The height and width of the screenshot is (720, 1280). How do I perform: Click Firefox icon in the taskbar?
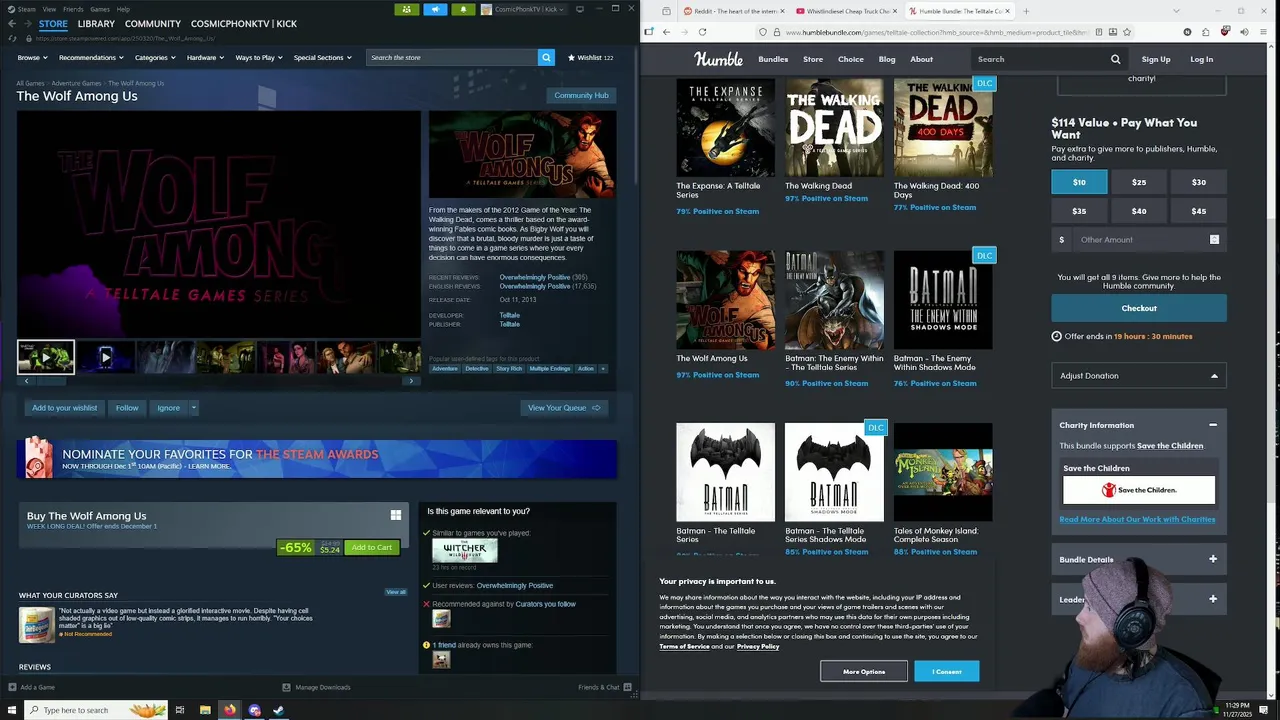pyautogui.click(x=230, y=710)
